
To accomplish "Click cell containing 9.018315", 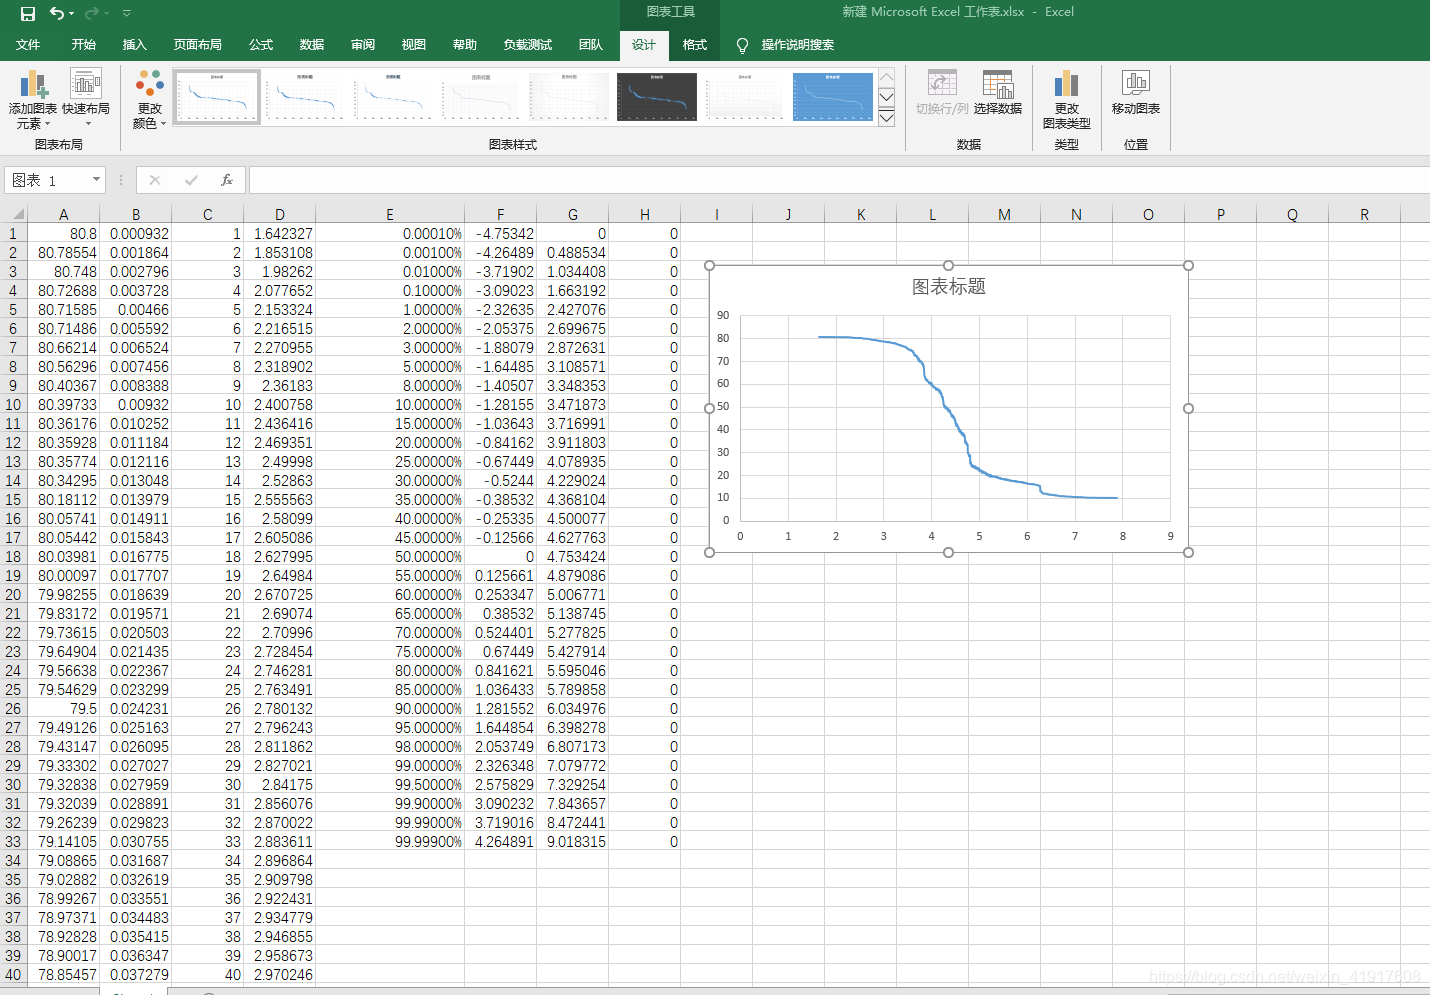I will pos(573,842).
